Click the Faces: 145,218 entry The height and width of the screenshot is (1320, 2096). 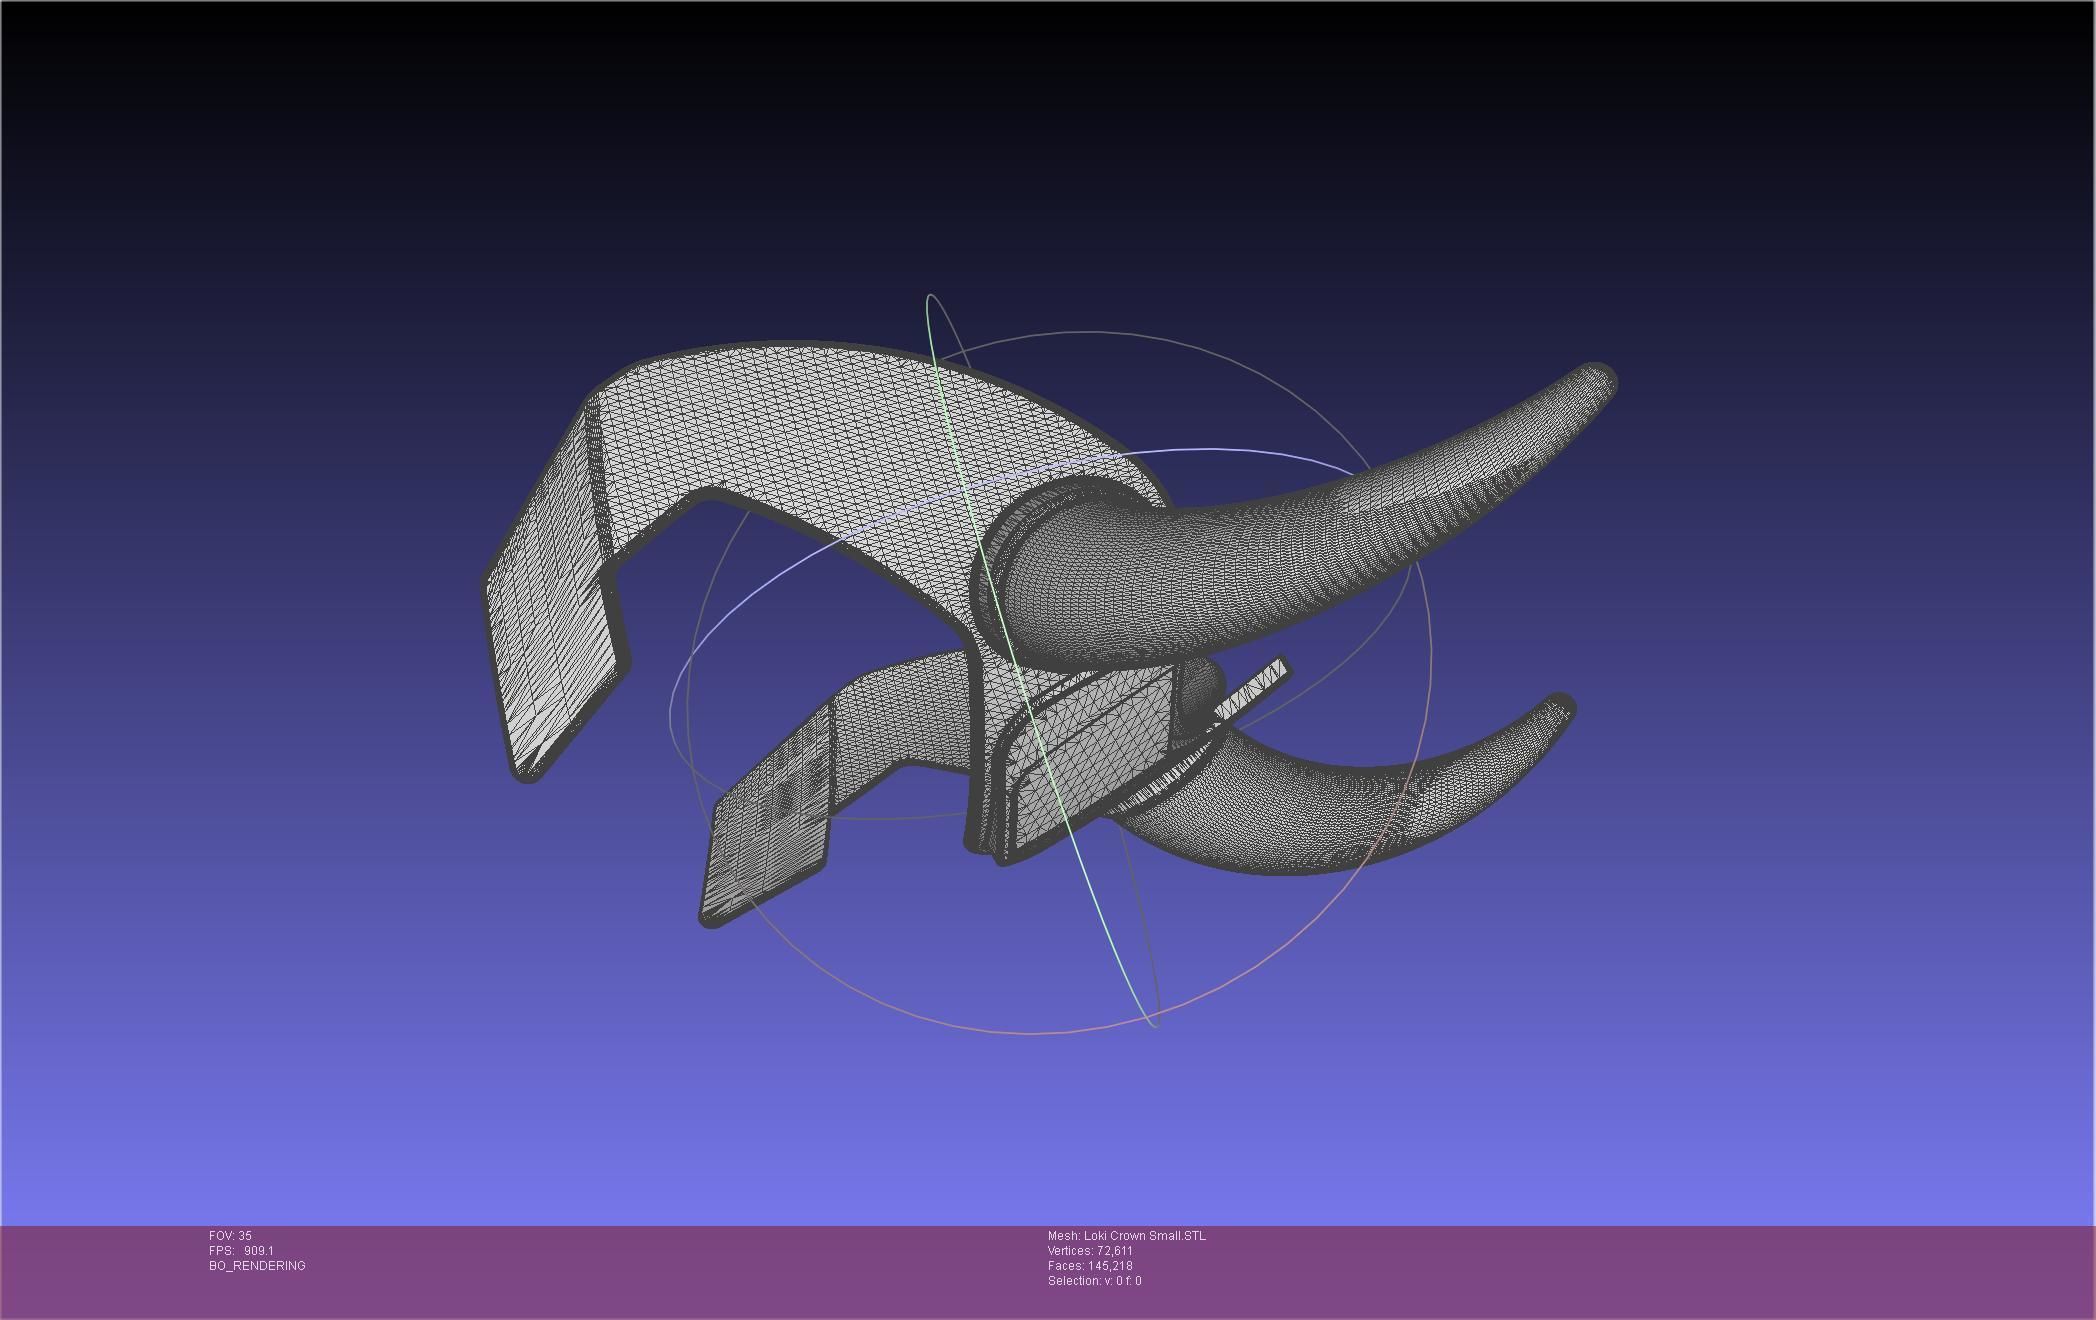pos(1090,1266)
